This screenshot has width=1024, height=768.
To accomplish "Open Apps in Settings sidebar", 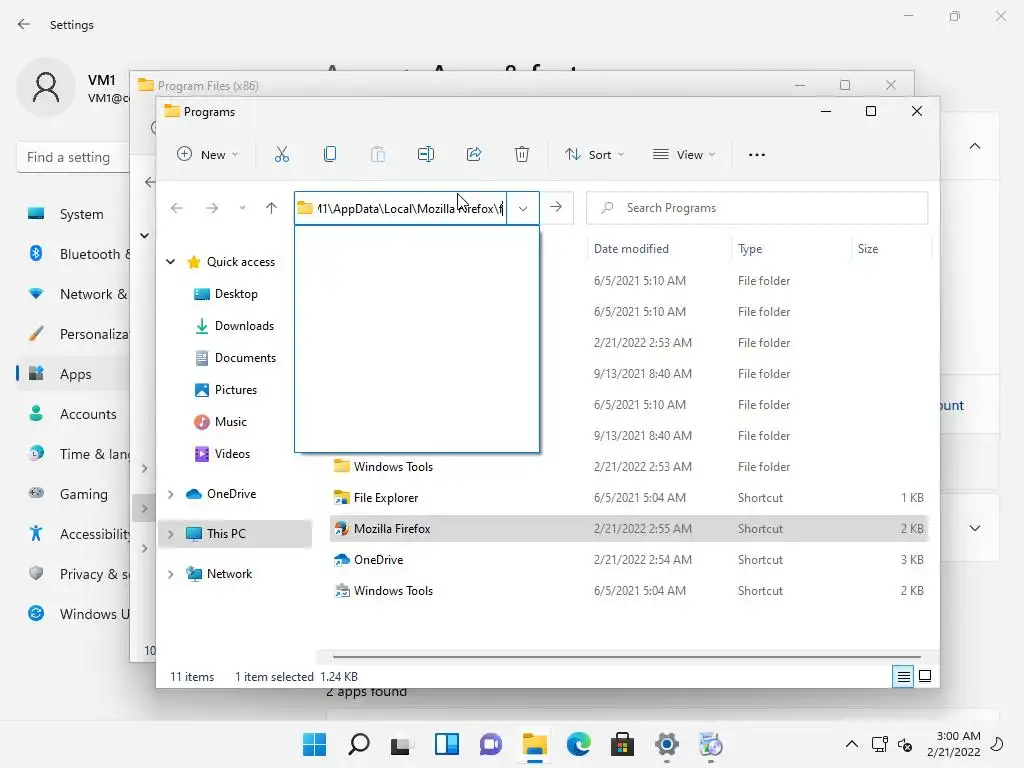I will point(74,374).
